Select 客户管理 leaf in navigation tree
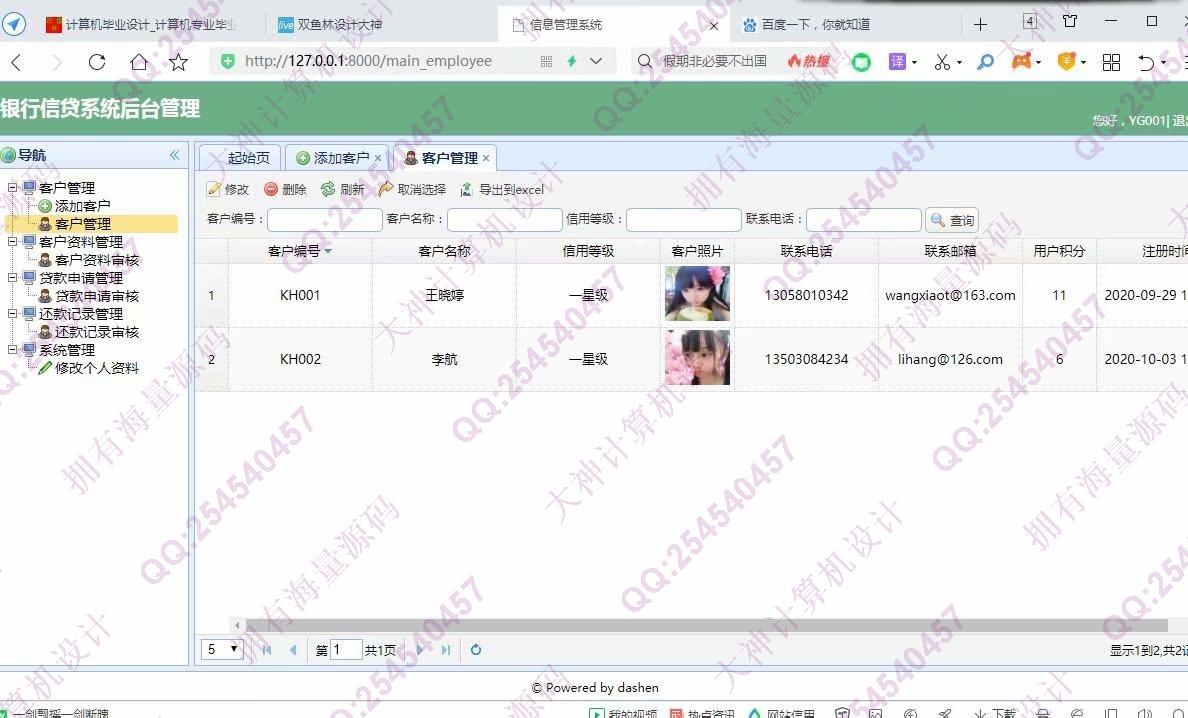The height and width of the screenshot is (718, 1188). tap(83, 224)
